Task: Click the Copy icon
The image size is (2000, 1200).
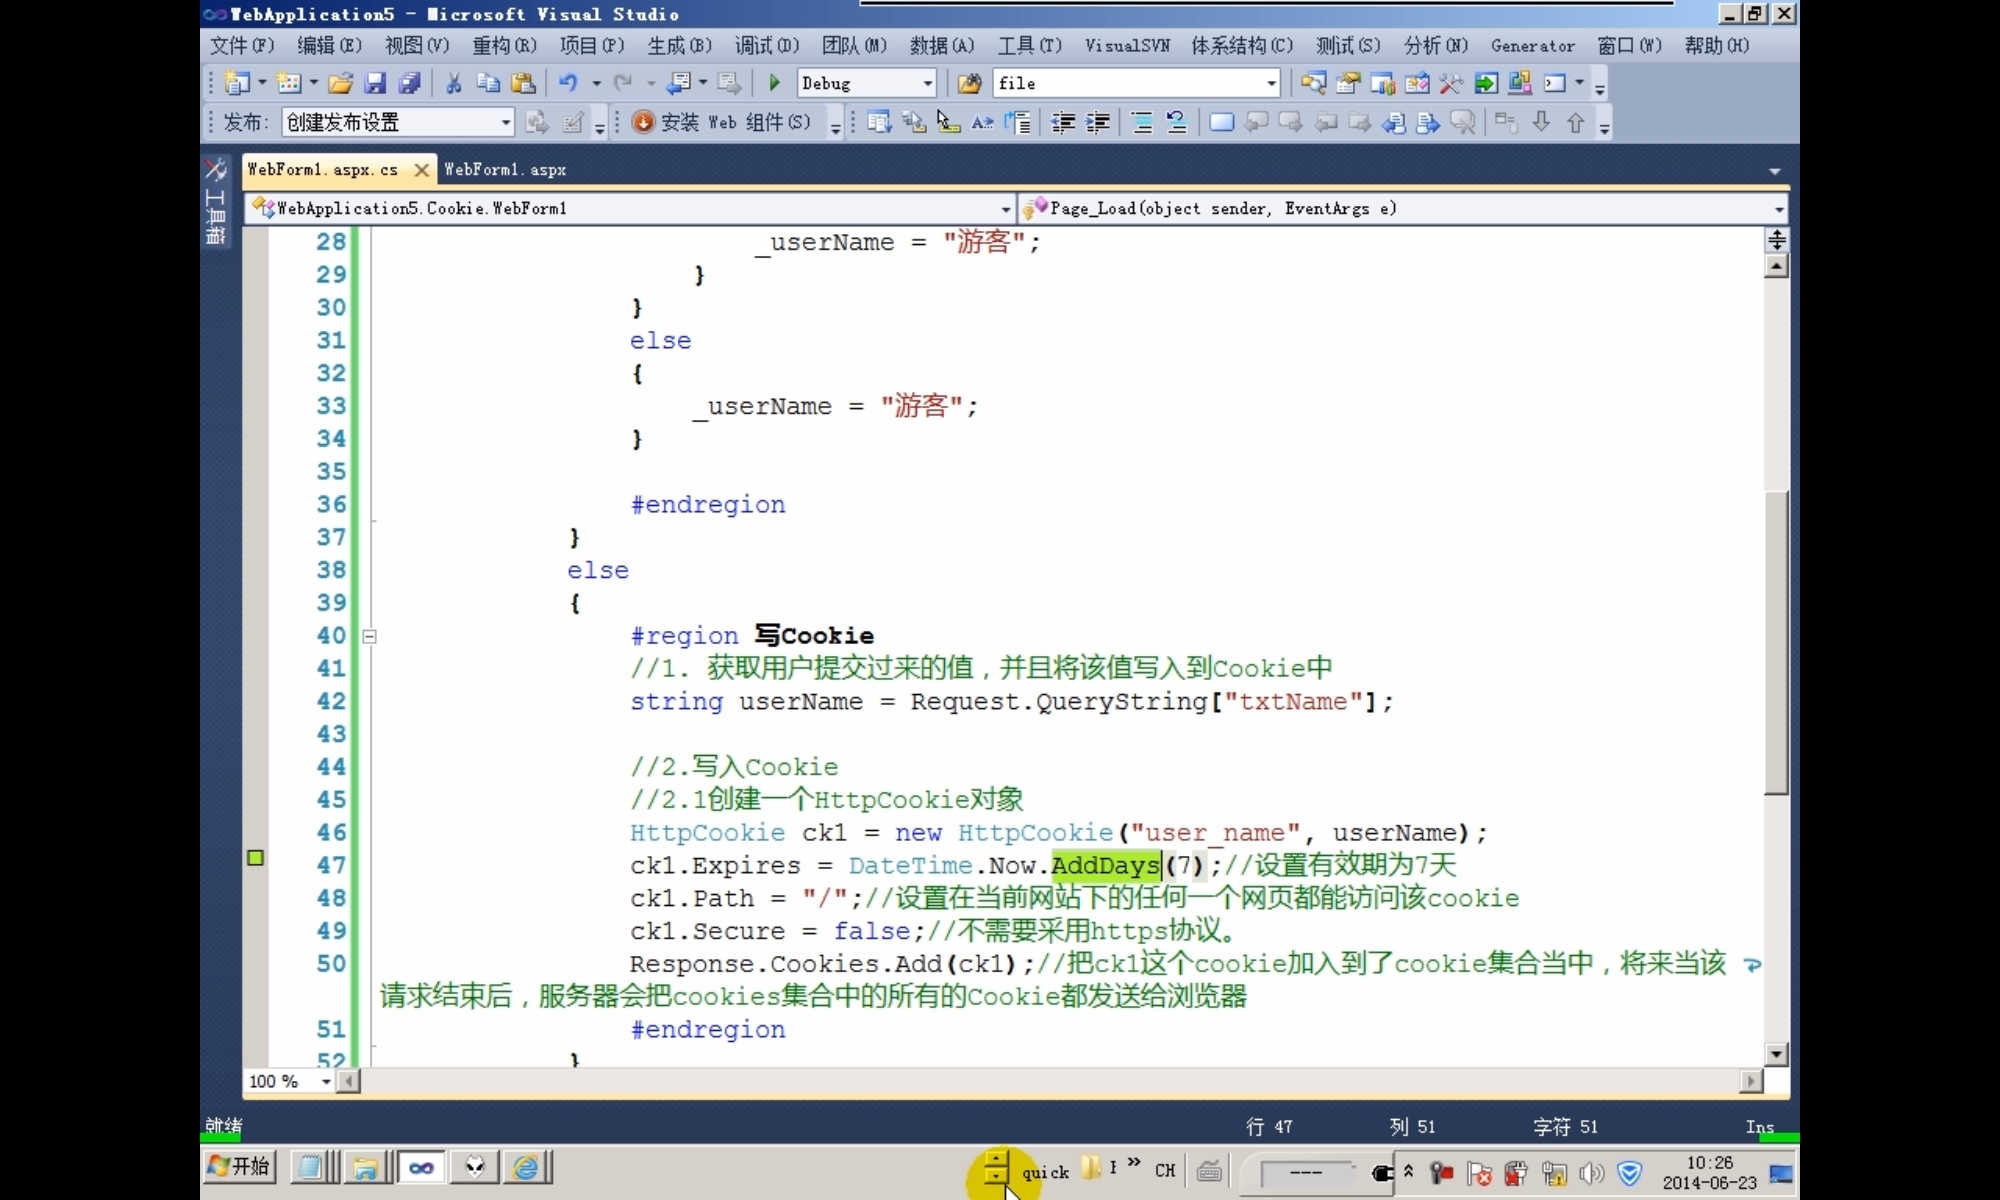Action: click(488, 83)
